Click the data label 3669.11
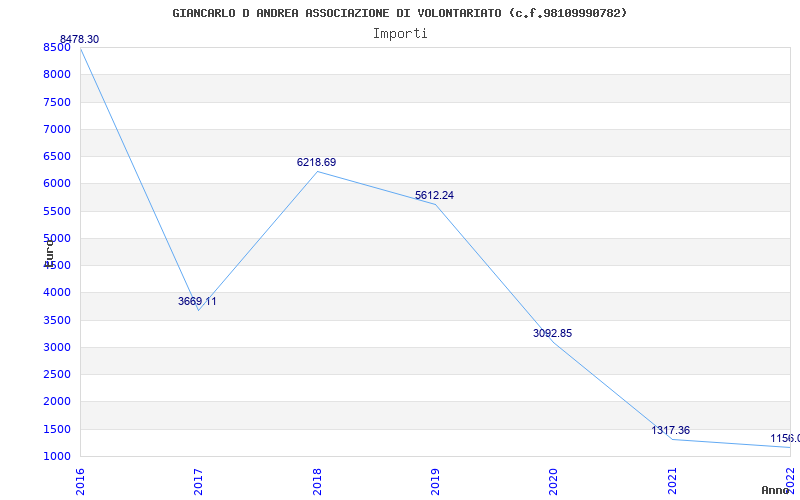Screen dimensions: 800x500 pos(197,302)
